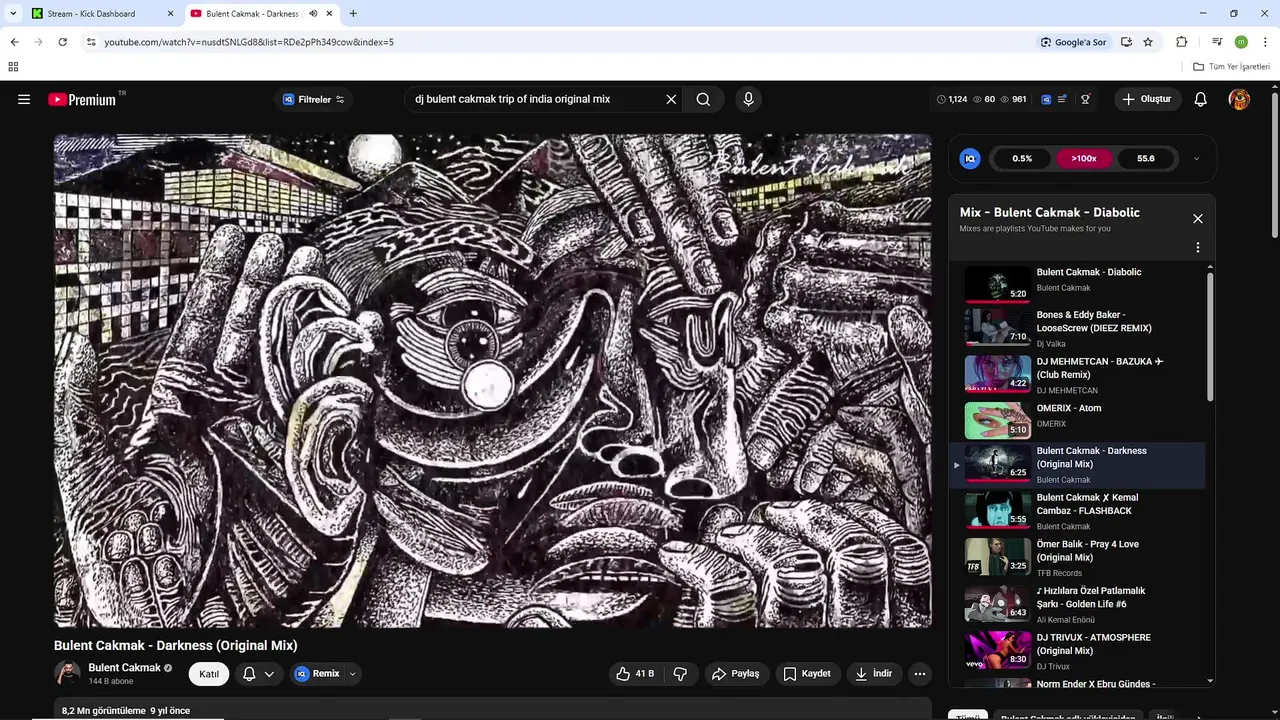Open Bulent Cakmak channel avatar
The image size is (1280, 720).
coord(67,673)
